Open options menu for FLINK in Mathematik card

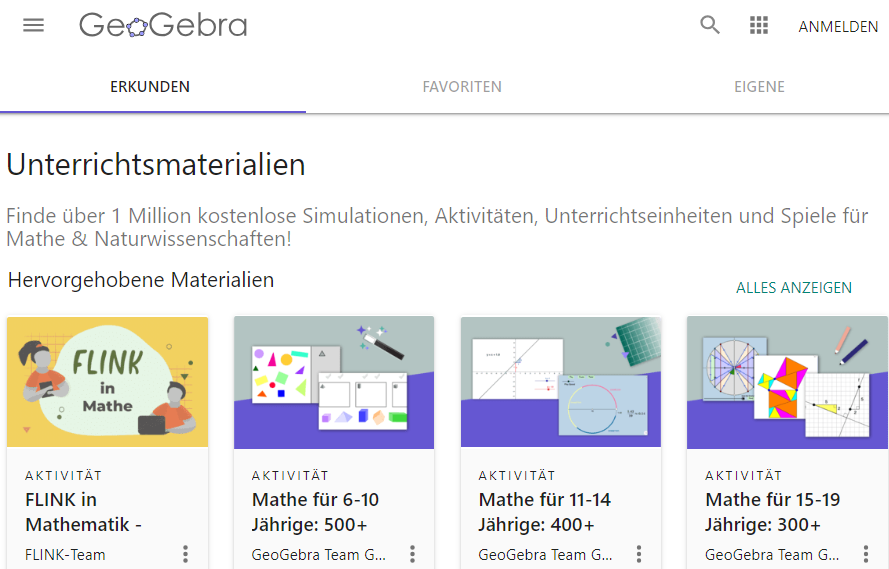[185, 554]
